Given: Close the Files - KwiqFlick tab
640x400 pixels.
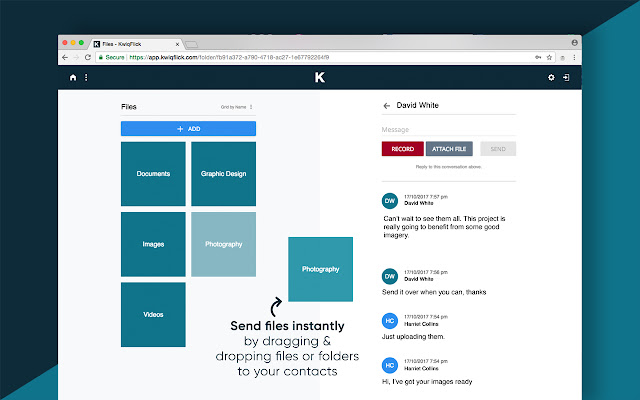Looking at the screenshot, I should pos(177,44).
